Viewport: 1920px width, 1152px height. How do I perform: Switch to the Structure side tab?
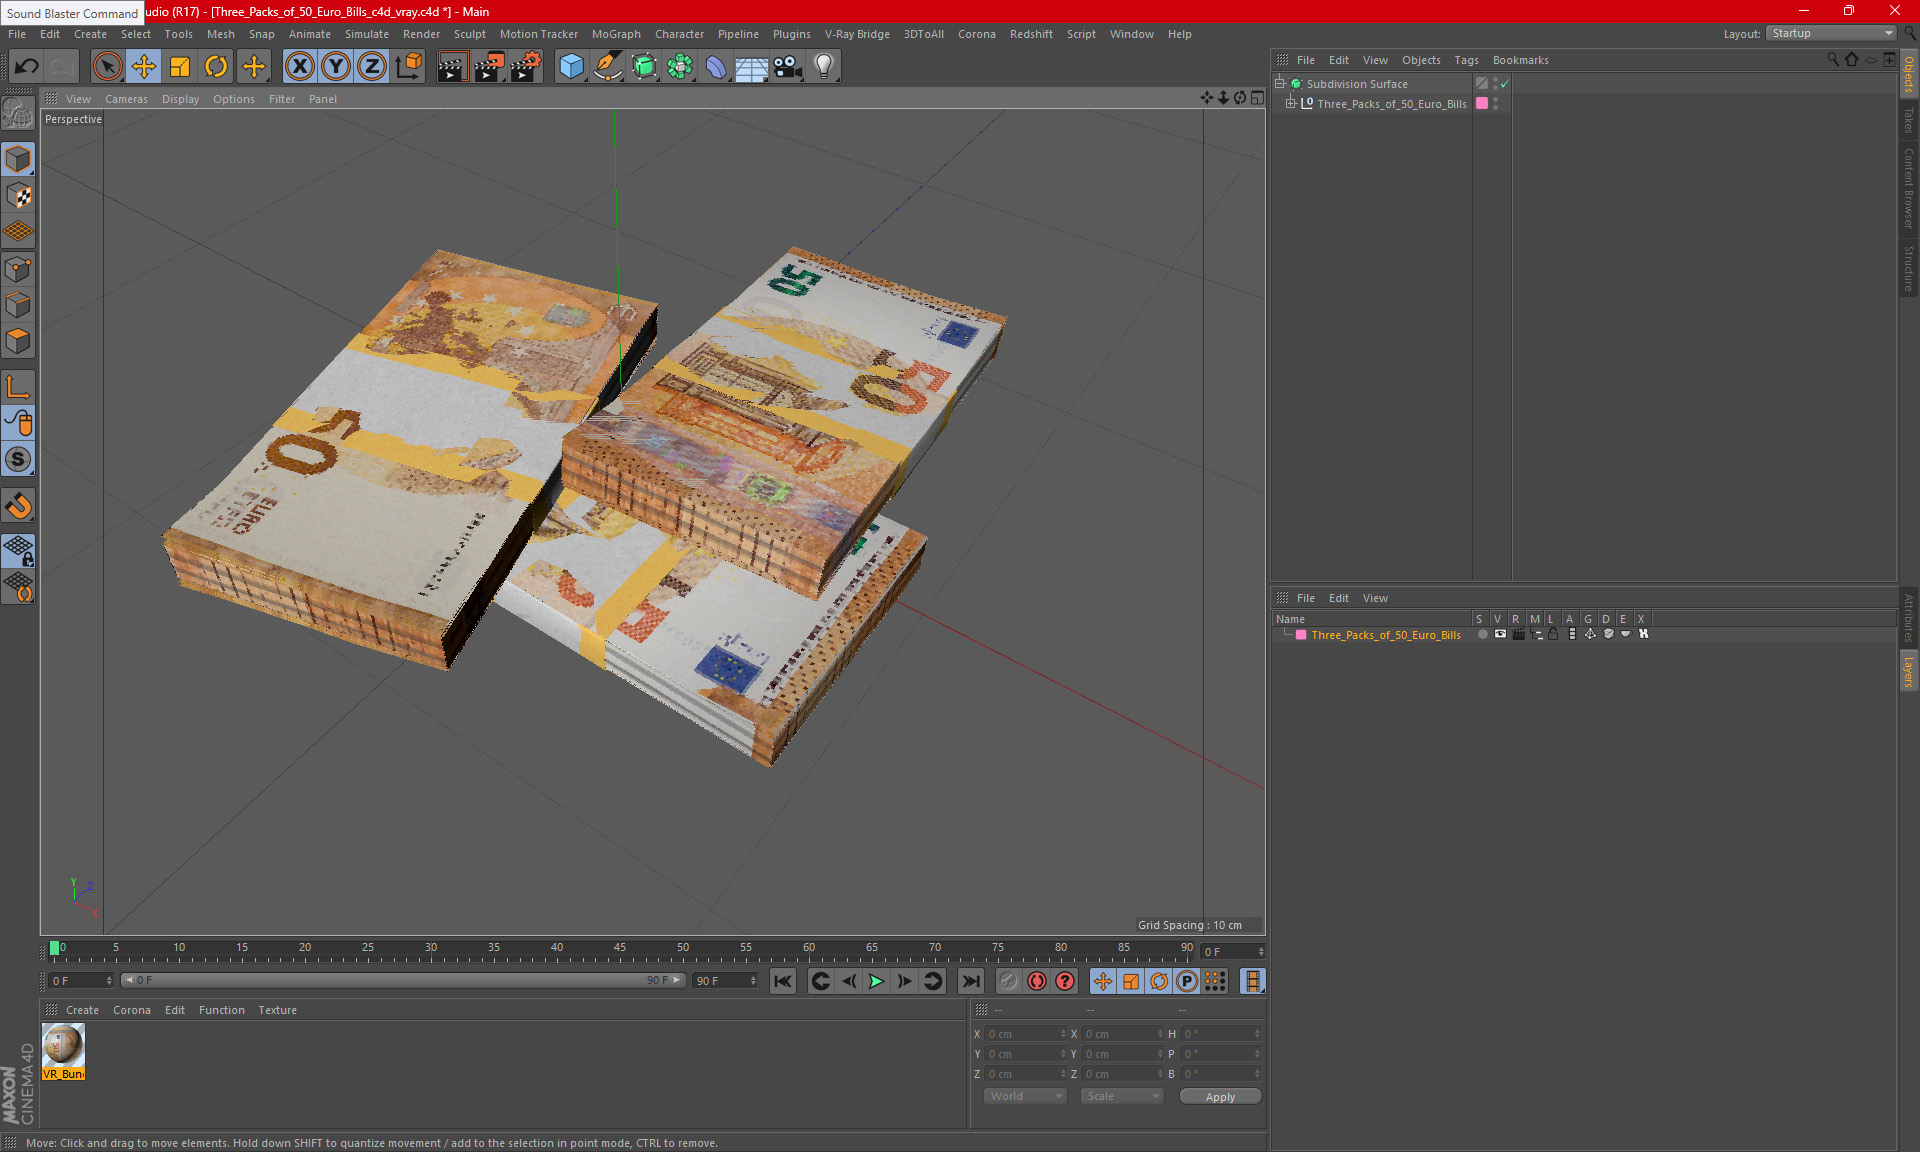1908,268
